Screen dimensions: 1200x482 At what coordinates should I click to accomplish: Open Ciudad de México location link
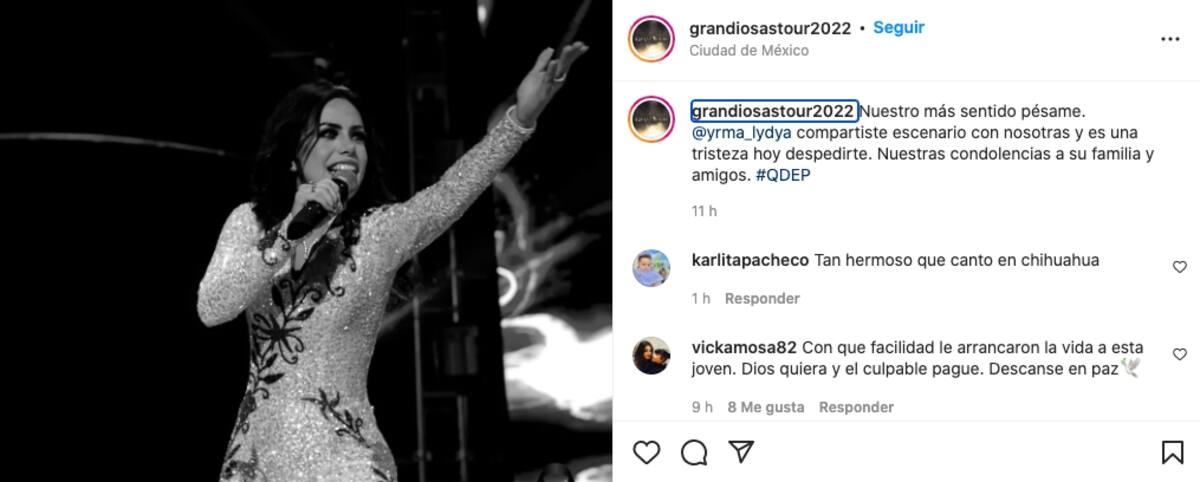749,50
